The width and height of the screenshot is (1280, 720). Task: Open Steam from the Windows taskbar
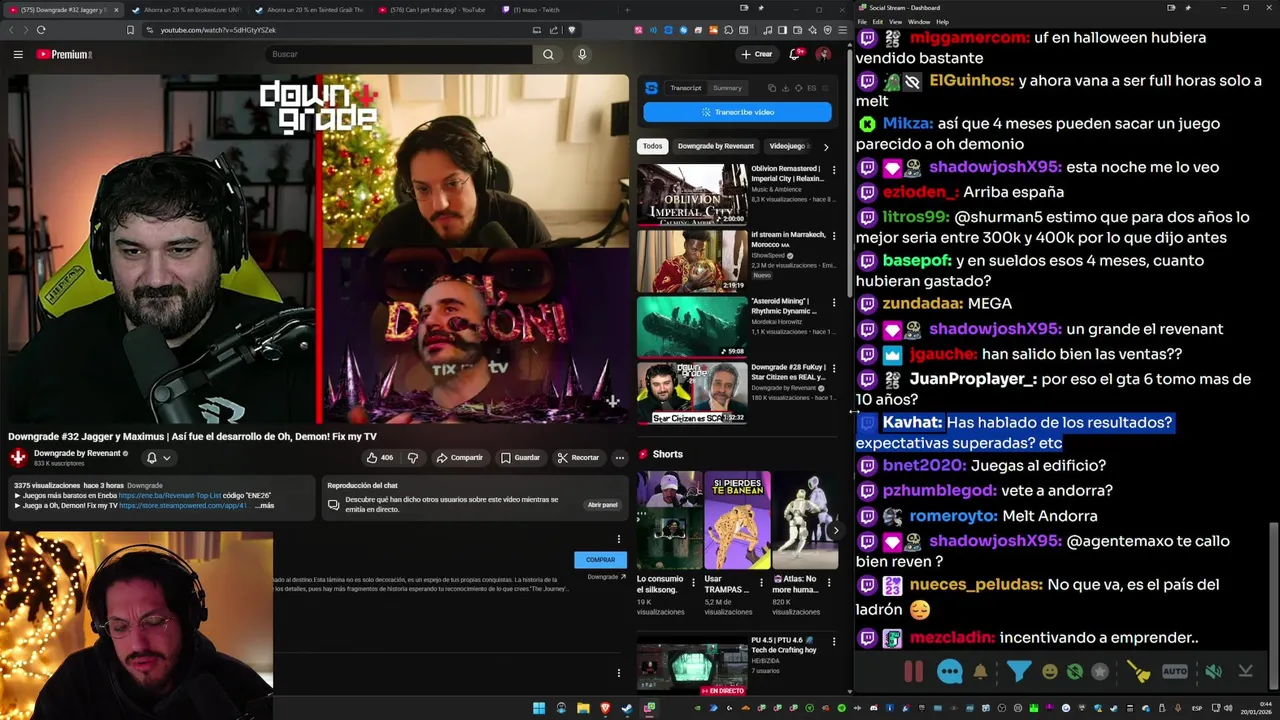click(x=627, y=708)
